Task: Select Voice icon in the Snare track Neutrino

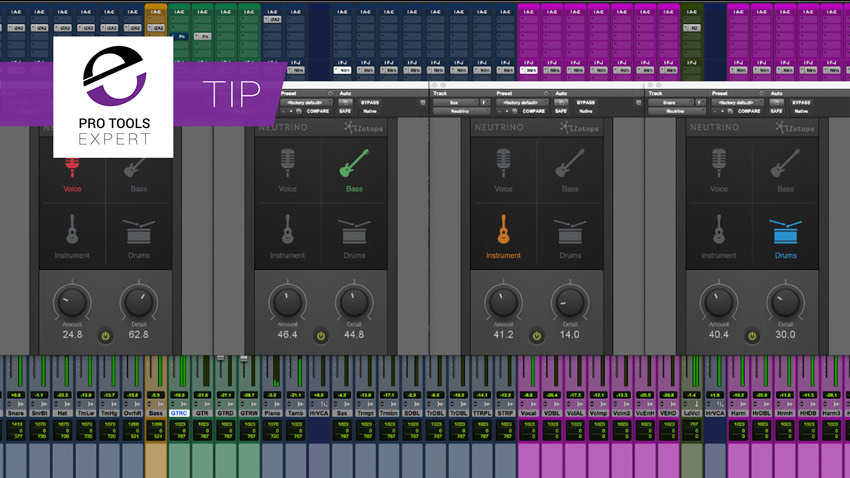Action: (719, 163)
